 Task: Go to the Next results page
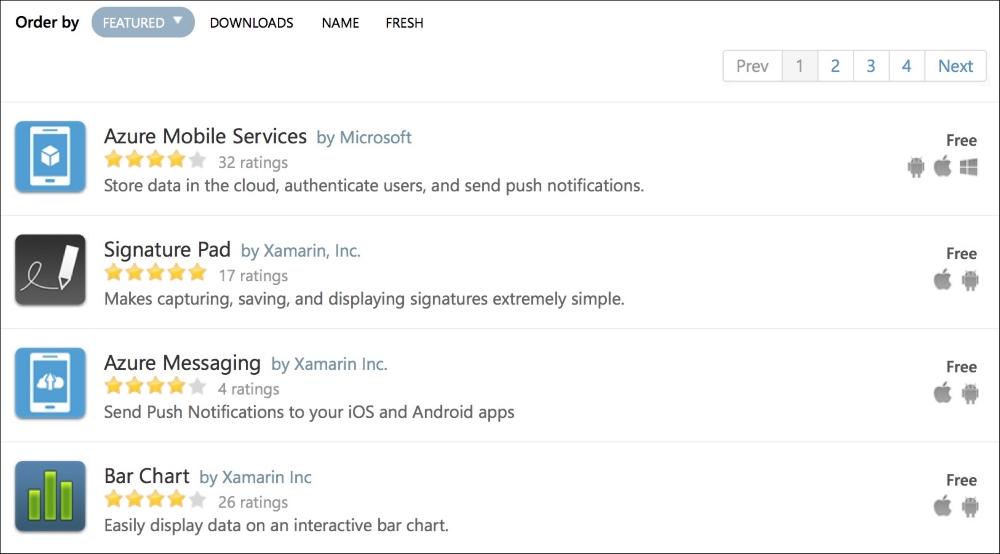(x=955, y=66)
